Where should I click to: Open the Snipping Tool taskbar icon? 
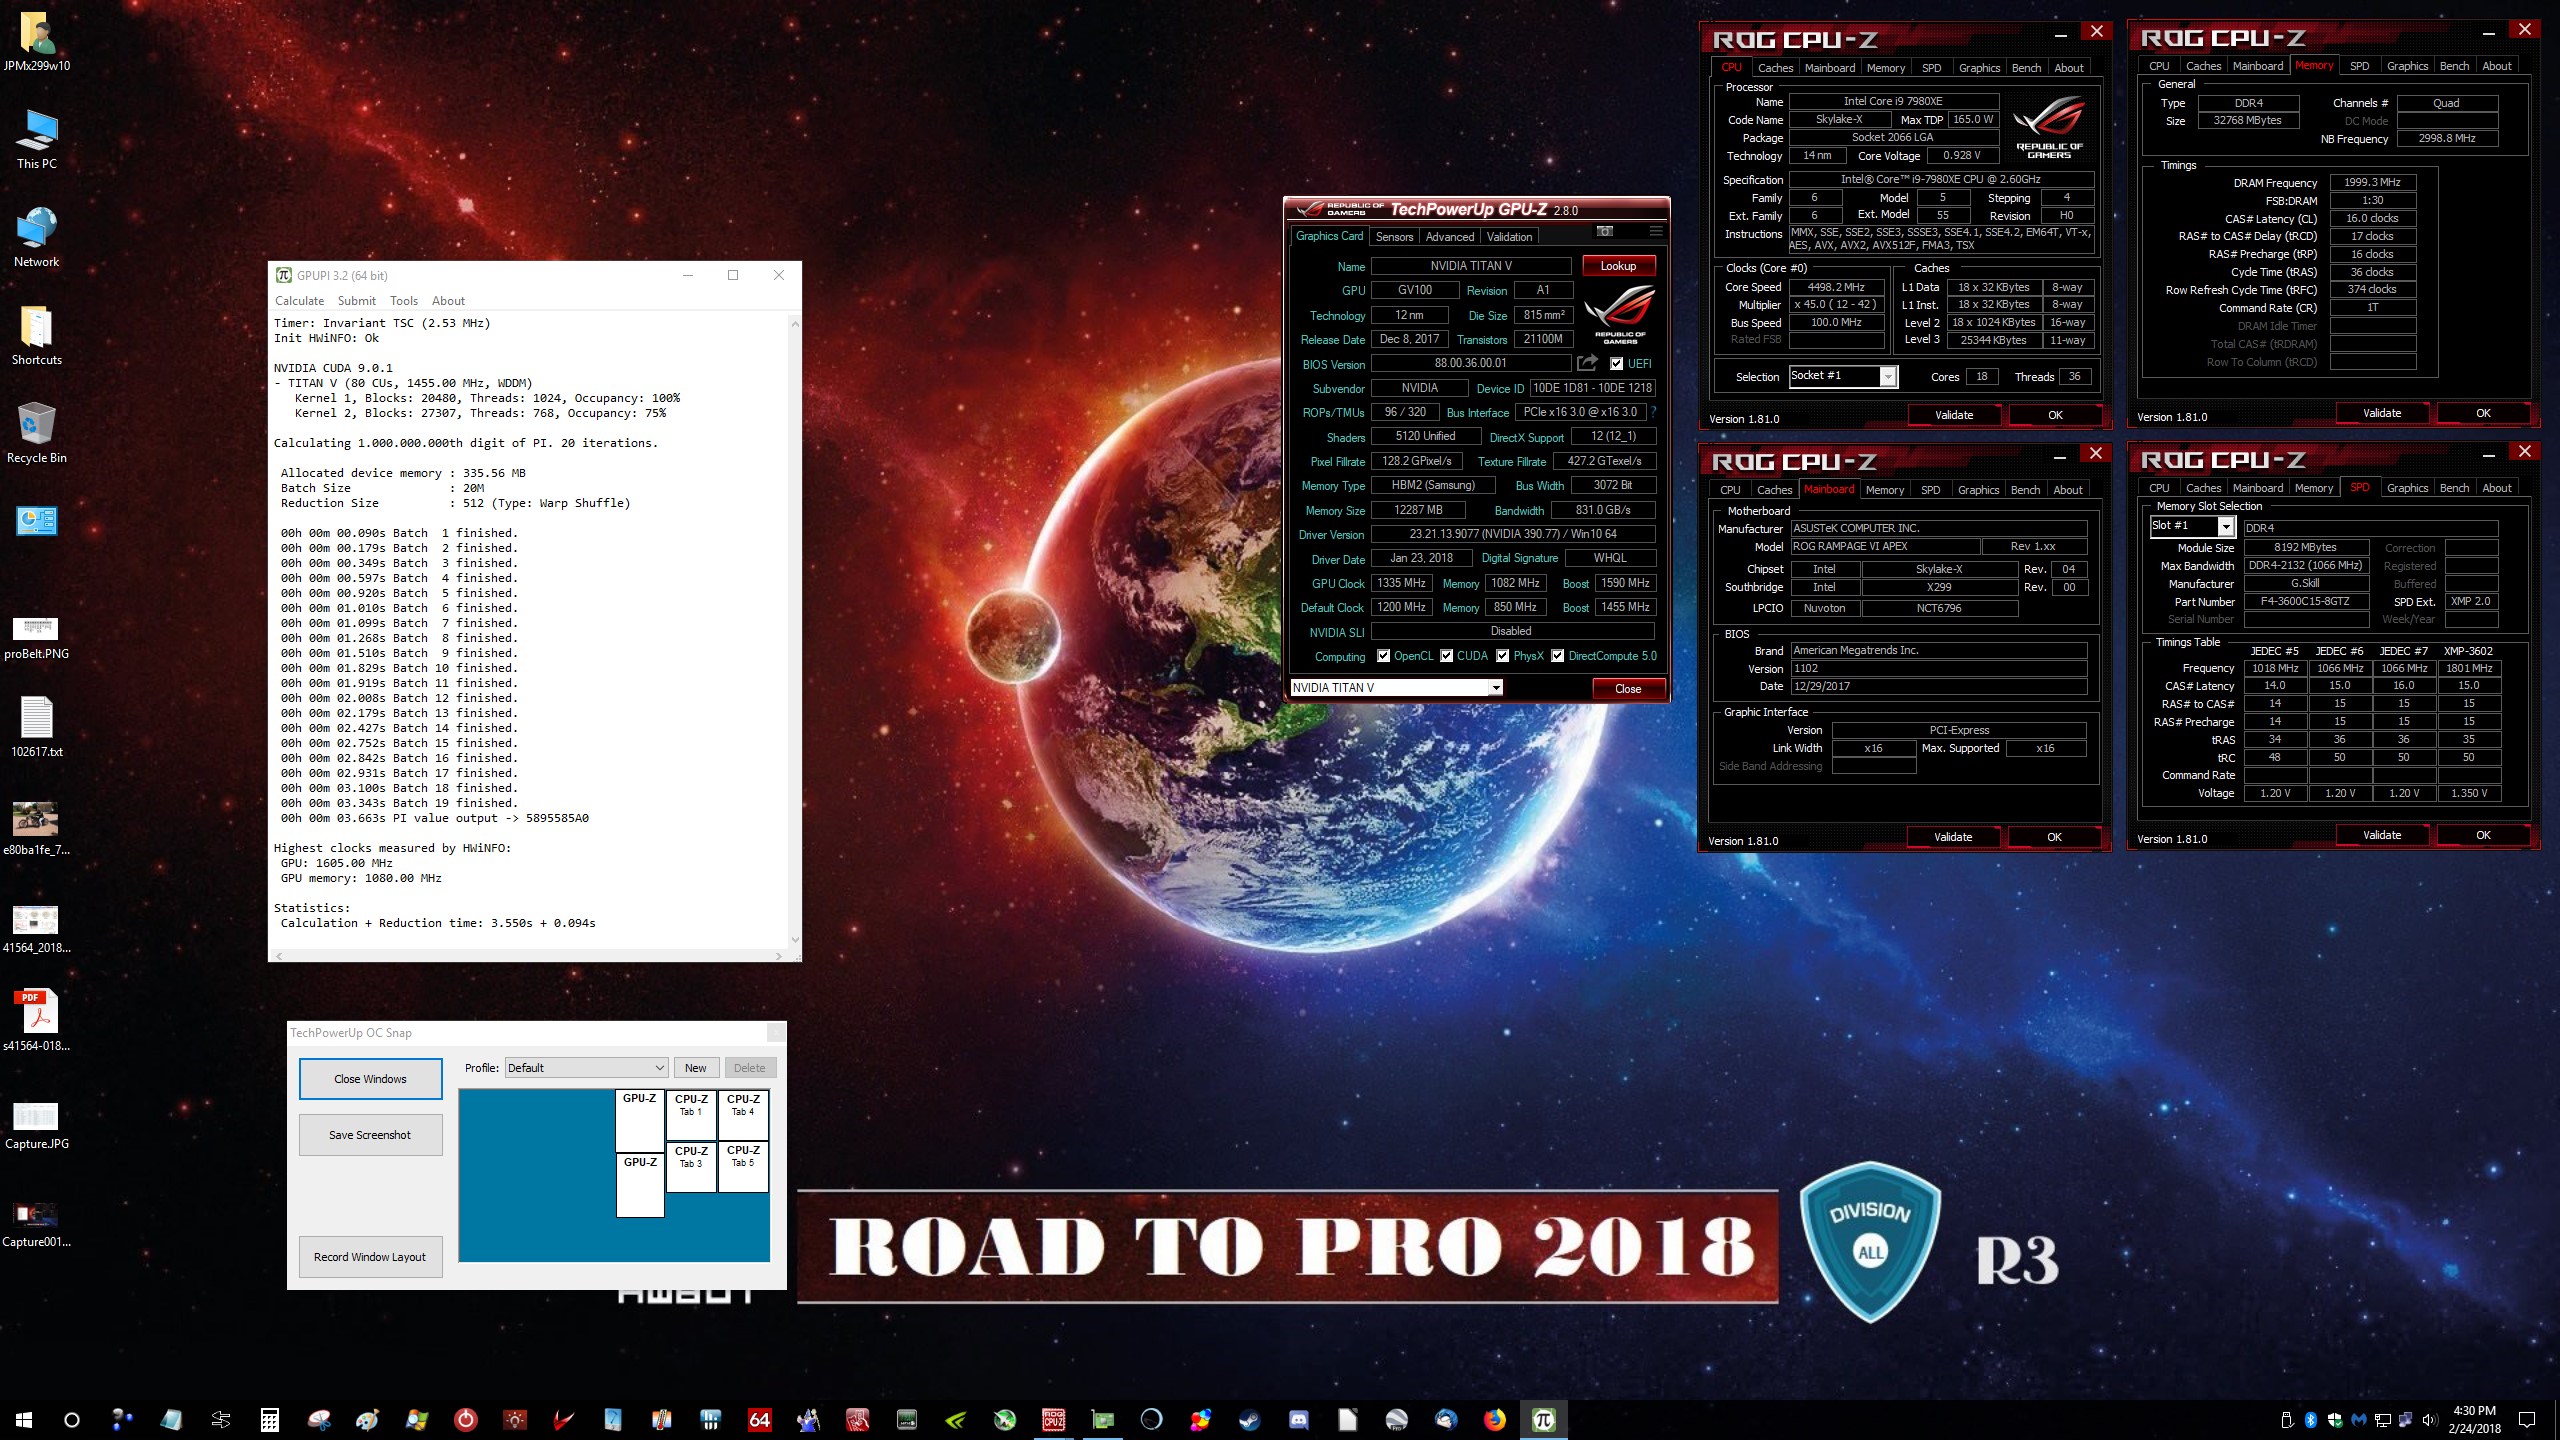click(x=319, y=1419)
